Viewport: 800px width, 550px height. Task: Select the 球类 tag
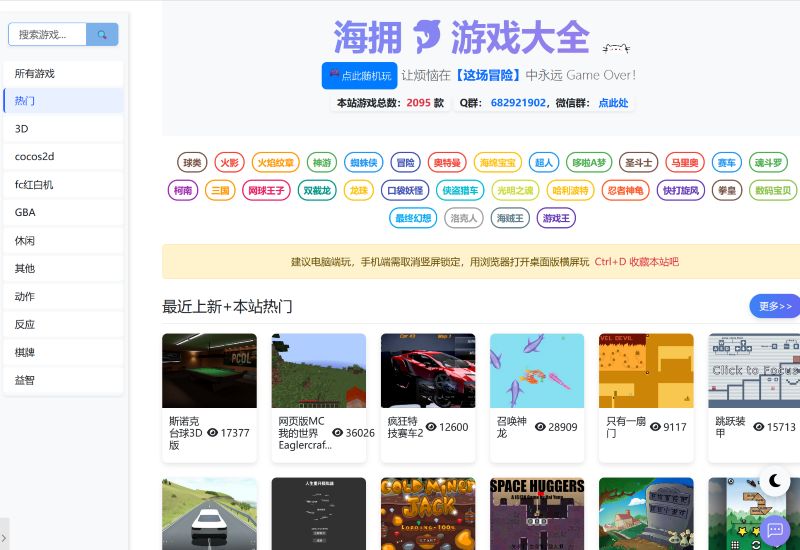click(192, 163)
